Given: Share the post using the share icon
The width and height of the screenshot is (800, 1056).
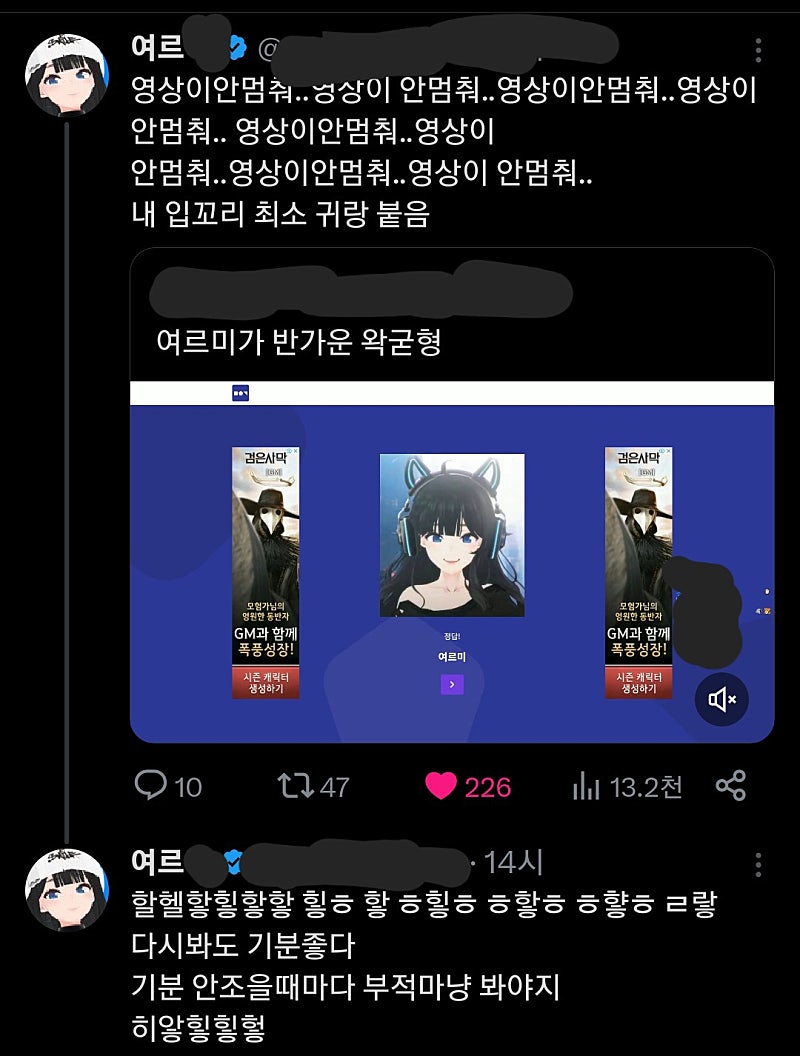Looking at the screenshot, I should [x=731, y=786].
